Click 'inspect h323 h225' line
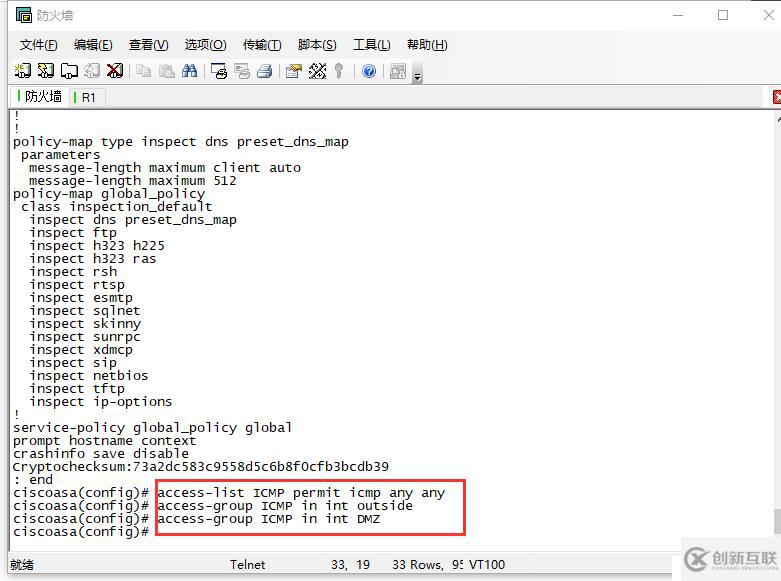This screenshot has width=781, height=581. tap(97, 246)
